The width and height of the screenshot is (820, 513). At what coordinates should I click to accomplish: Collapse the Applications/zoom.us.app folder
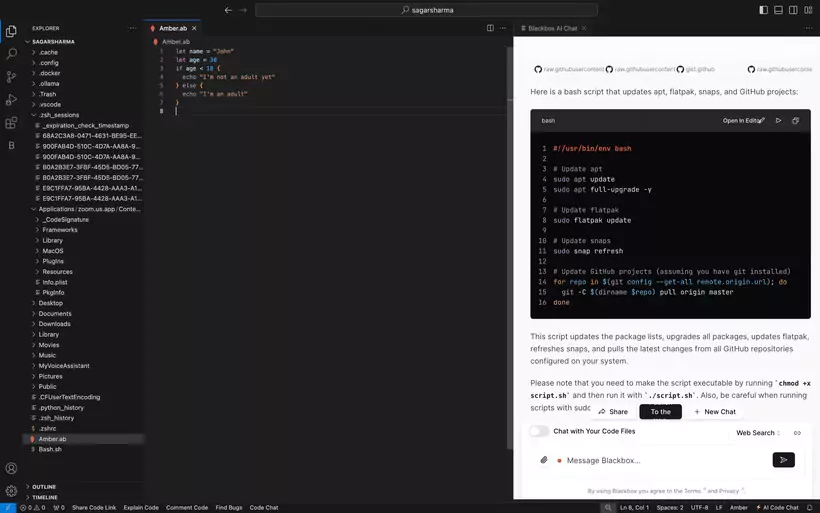(82, 209)
